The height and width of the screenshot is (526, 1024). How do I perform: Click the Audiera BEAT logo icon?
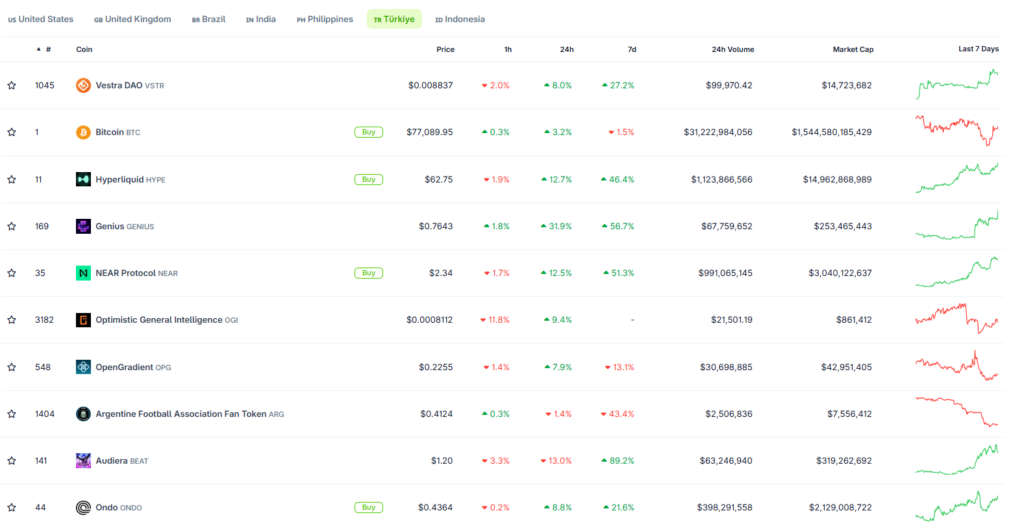83,461
